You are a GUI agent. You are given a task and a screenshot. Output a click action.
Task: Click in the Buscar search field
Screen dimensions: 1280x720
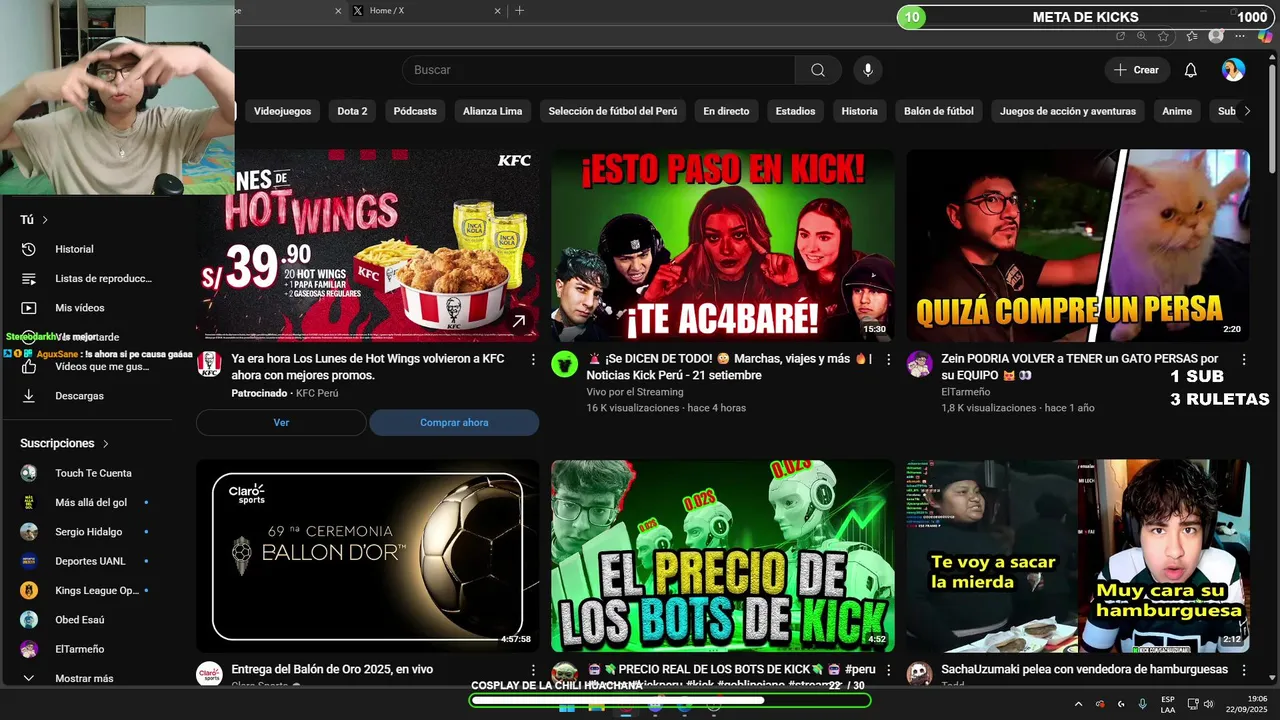click(x=599, y=70)
